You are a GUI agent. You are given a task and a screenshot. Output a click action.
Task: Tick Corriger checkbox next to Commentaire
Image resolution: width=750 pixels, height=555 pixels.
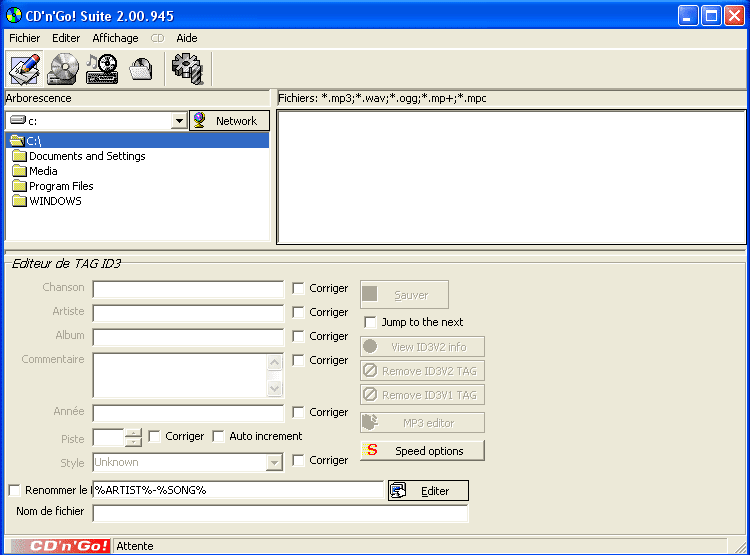pyautogui.click(x=298, y=360)
